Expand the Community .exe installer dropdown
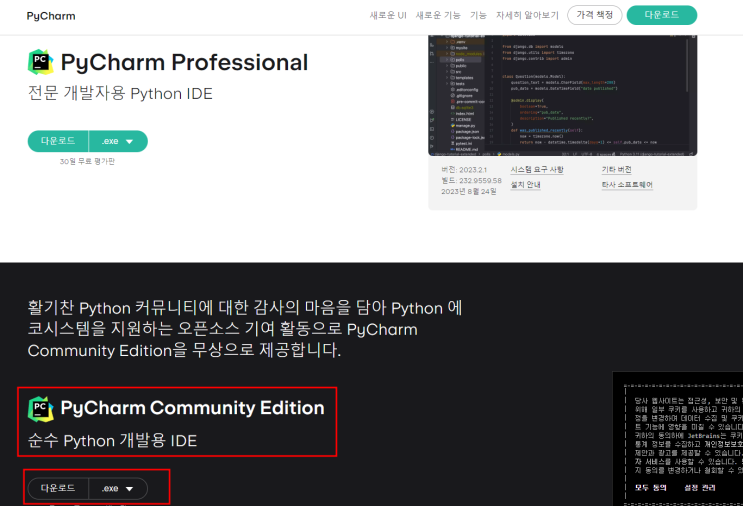 tap(118, 488)
